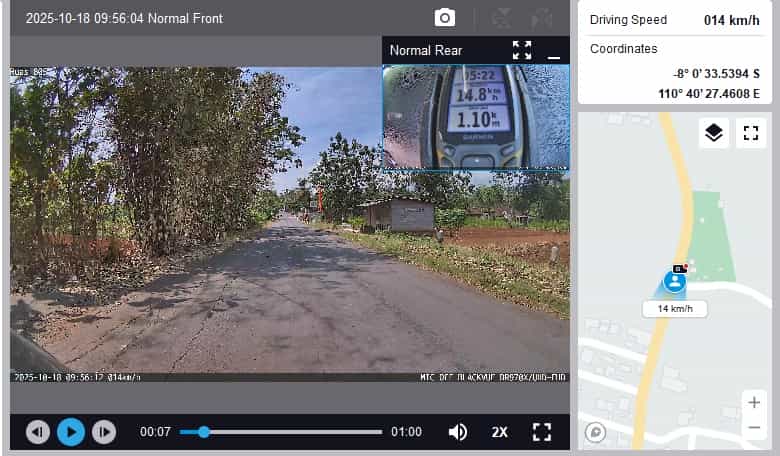Zoom in on the map
Screen dimensions: 780x456
coord(754,403)
